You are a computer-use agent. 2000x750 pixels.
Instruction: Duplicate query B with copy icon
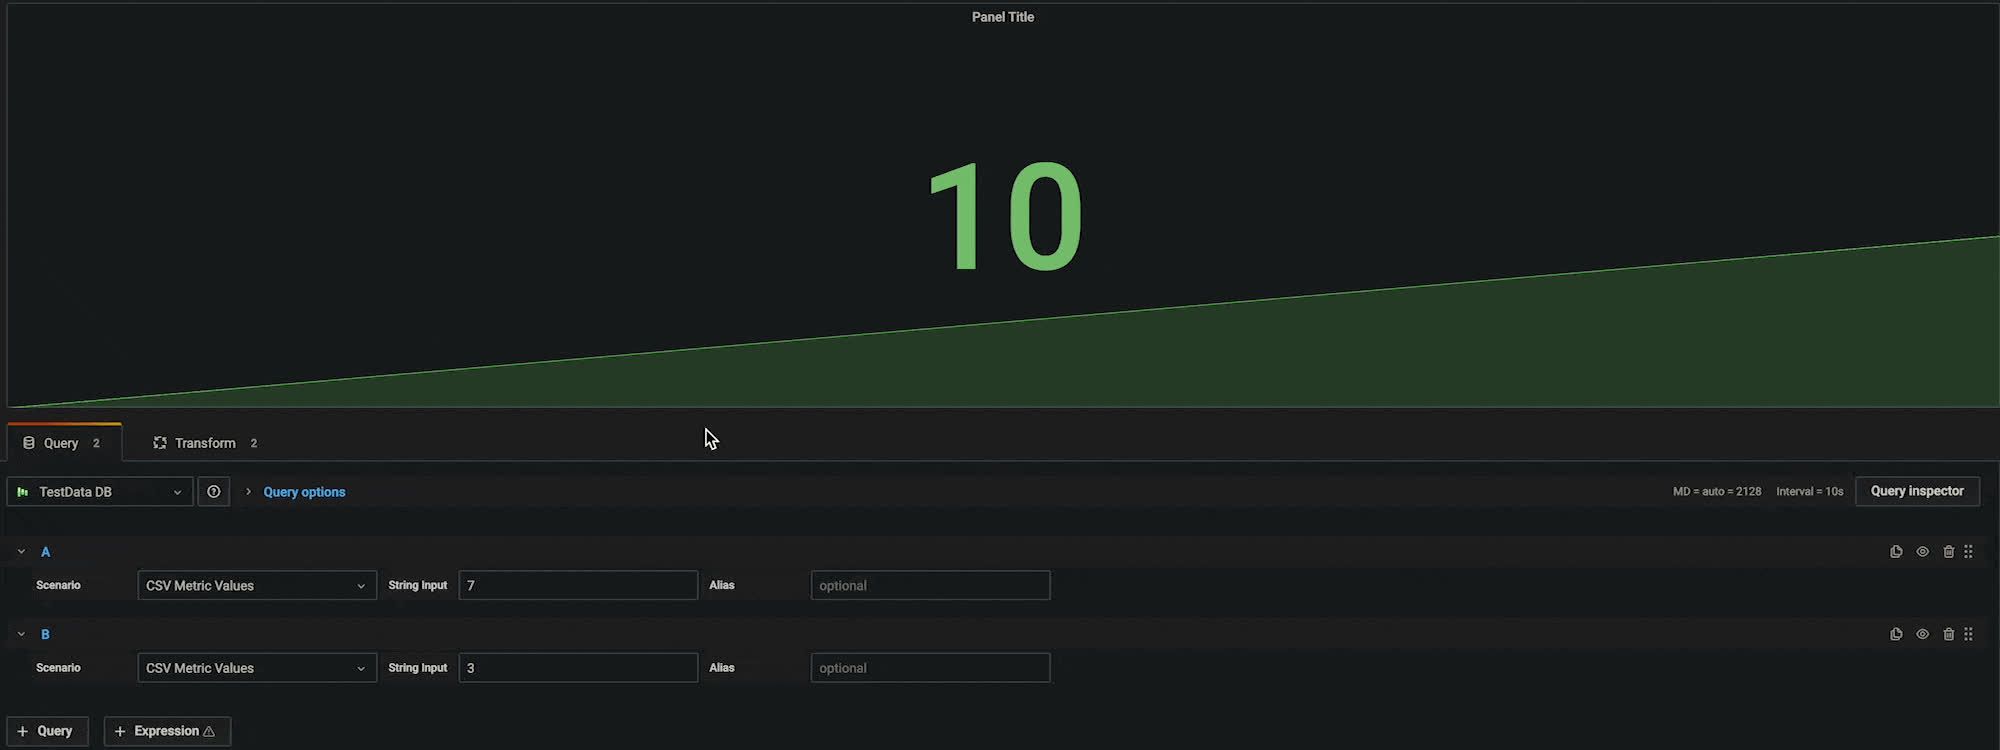click(x=1895, y=634)
